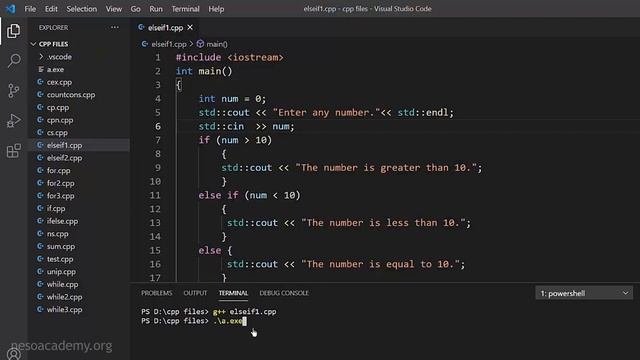
Task: Click the VS Code logo icon
Action: coord(10,9)
